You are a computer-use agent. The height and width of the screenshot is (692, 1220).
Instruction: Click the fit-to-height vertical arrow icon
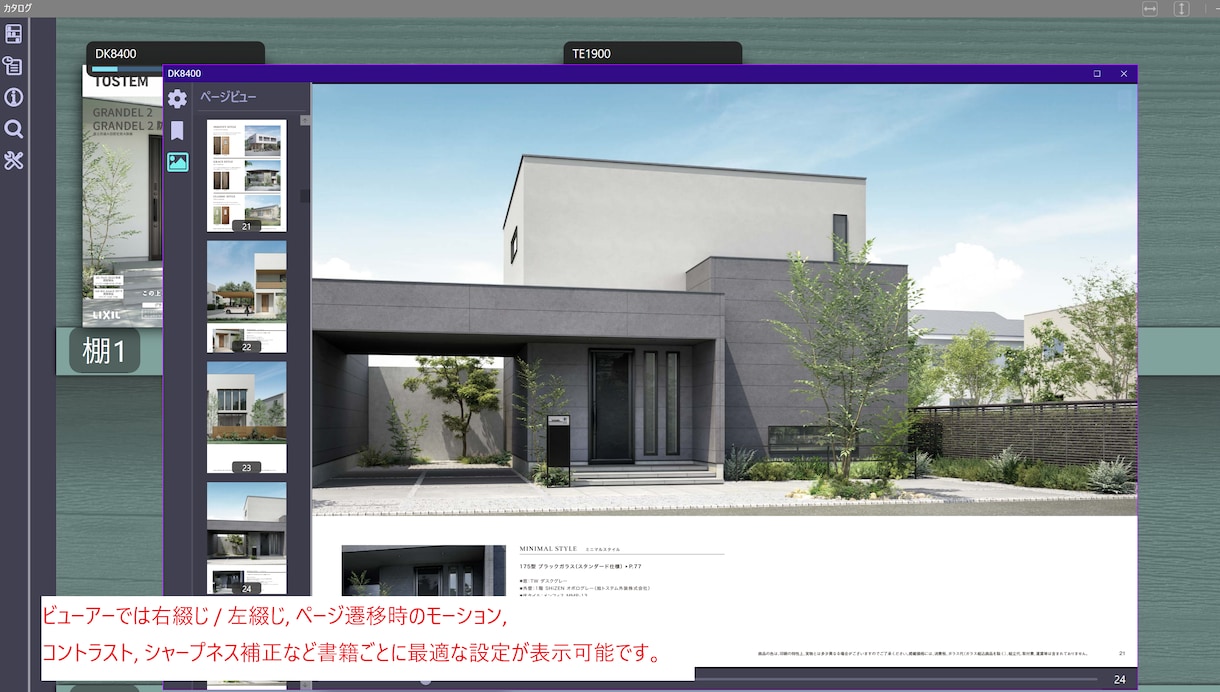click(1181, 8)
